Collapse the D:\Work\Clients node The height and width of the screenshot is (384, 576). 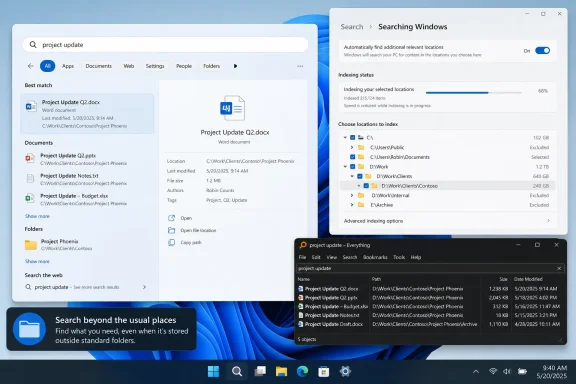click(352, 176)
